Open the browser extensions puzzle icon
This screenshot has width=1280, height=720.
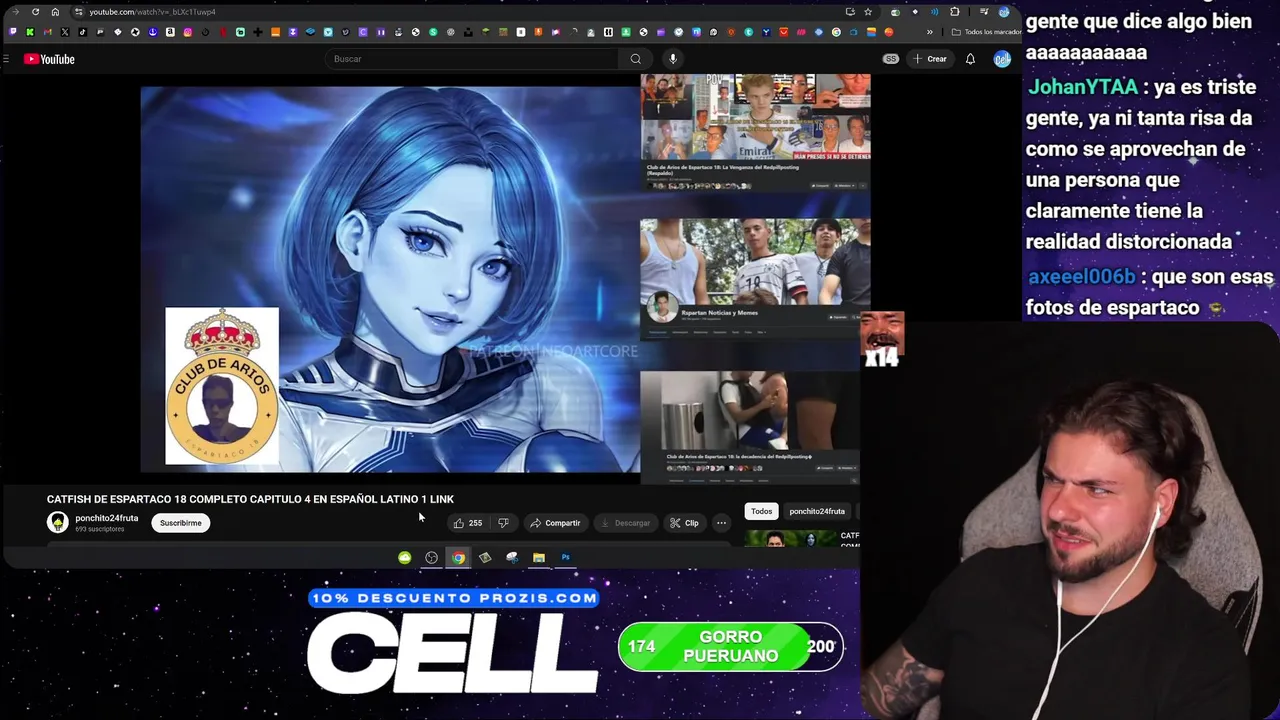(x=954, y=12)
